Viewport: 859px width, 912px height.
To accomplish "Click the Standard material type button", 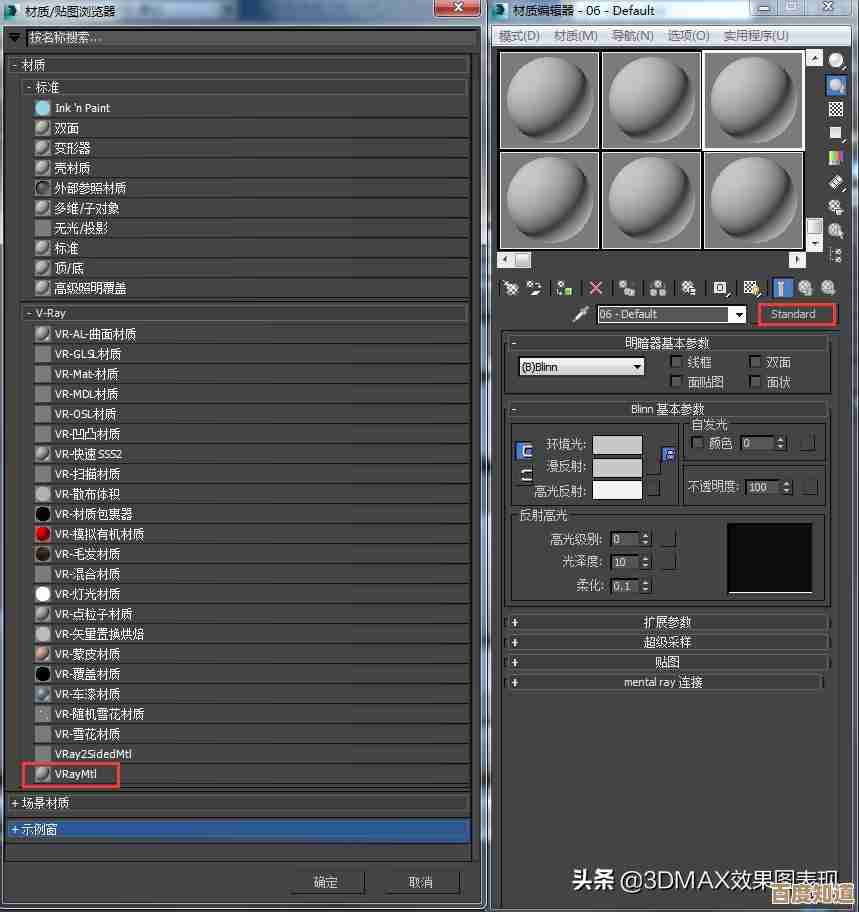I will coord(796,314).
